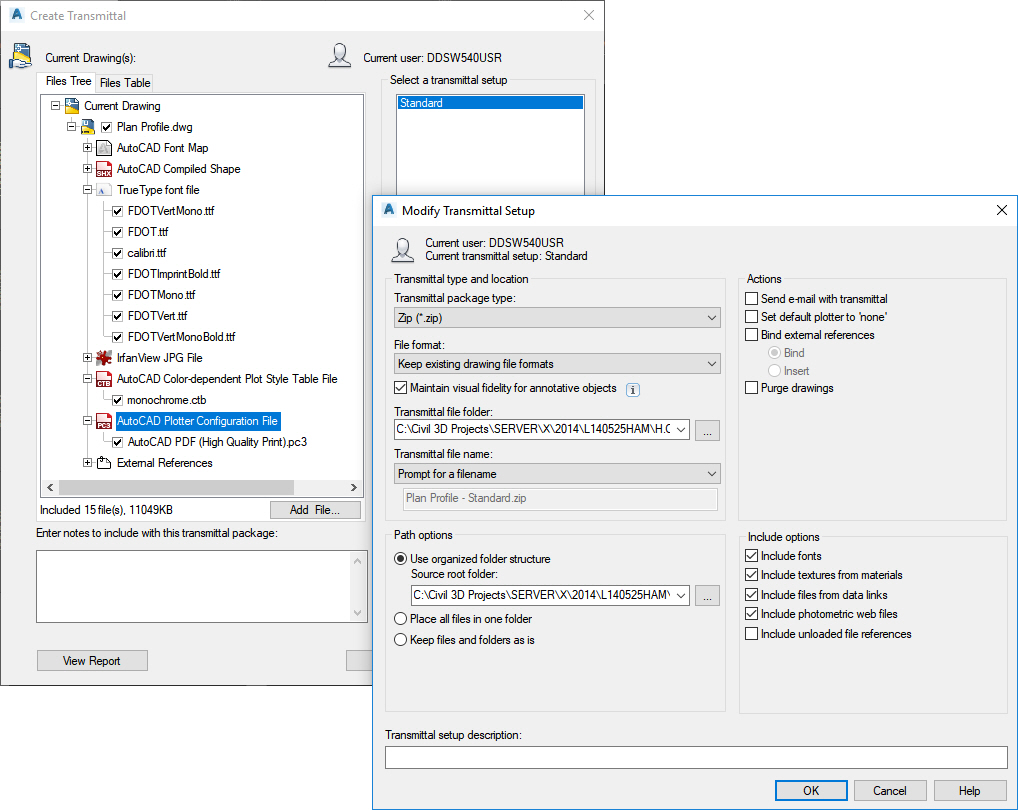
Task: Select Place all files in one folder
Action: [401, 619]
